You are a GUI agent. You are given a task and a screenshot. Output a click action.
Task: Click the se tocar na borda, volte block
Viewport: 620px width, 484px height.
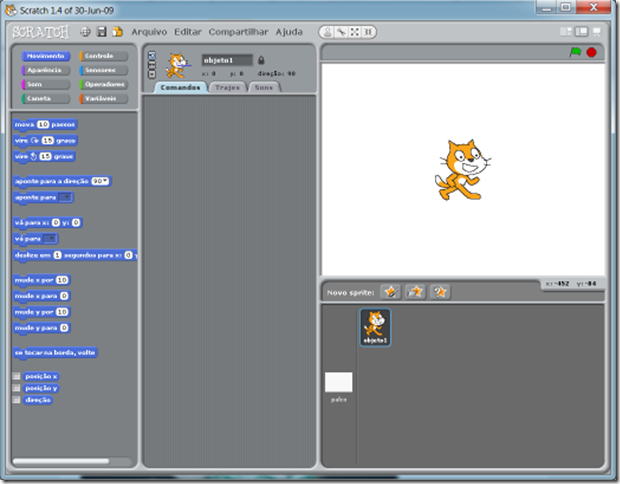click(55, 353)
